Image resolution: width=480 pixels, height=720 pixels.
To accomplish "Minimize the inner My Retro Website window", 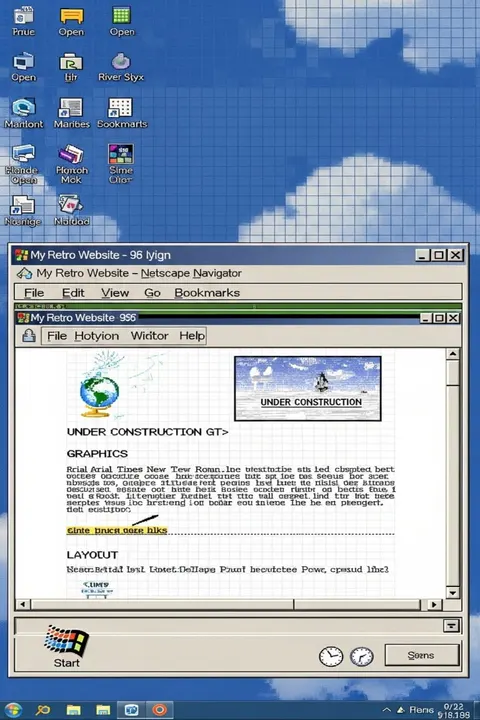I will [x=426, y=318].
